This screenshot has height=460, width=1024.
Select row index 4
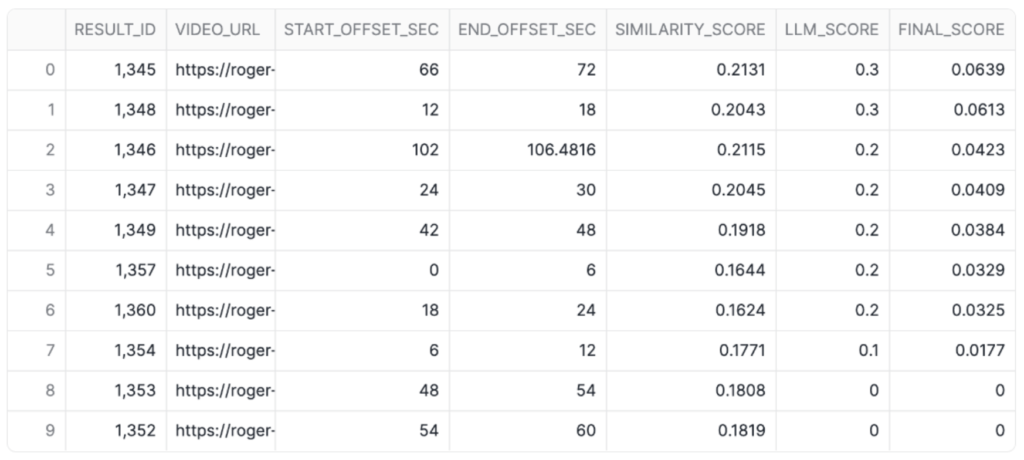coord(50,230)
